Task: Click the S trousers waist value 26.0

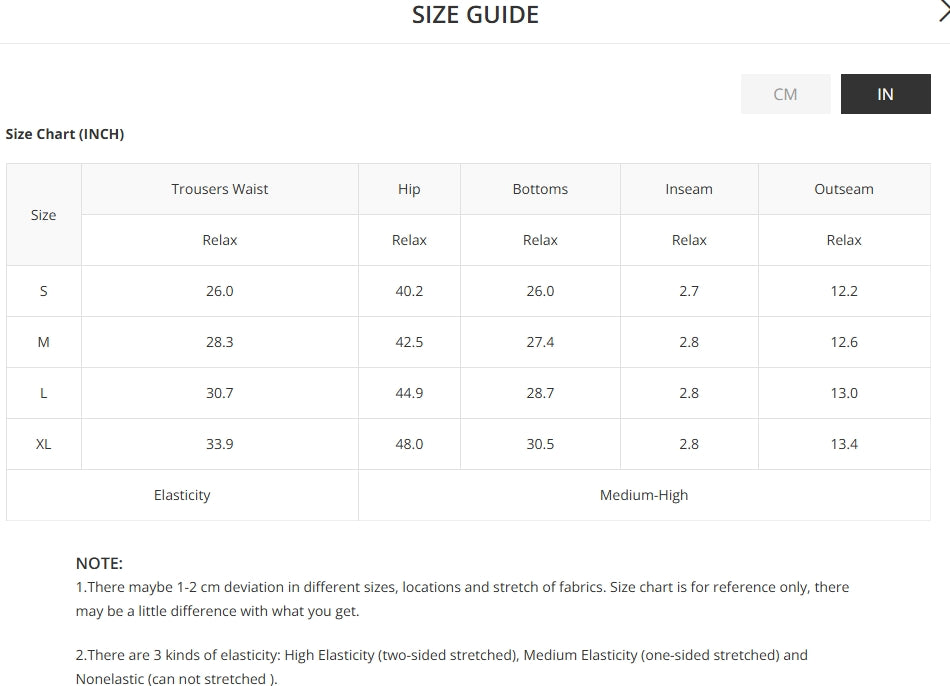Action: pos(219,291)
